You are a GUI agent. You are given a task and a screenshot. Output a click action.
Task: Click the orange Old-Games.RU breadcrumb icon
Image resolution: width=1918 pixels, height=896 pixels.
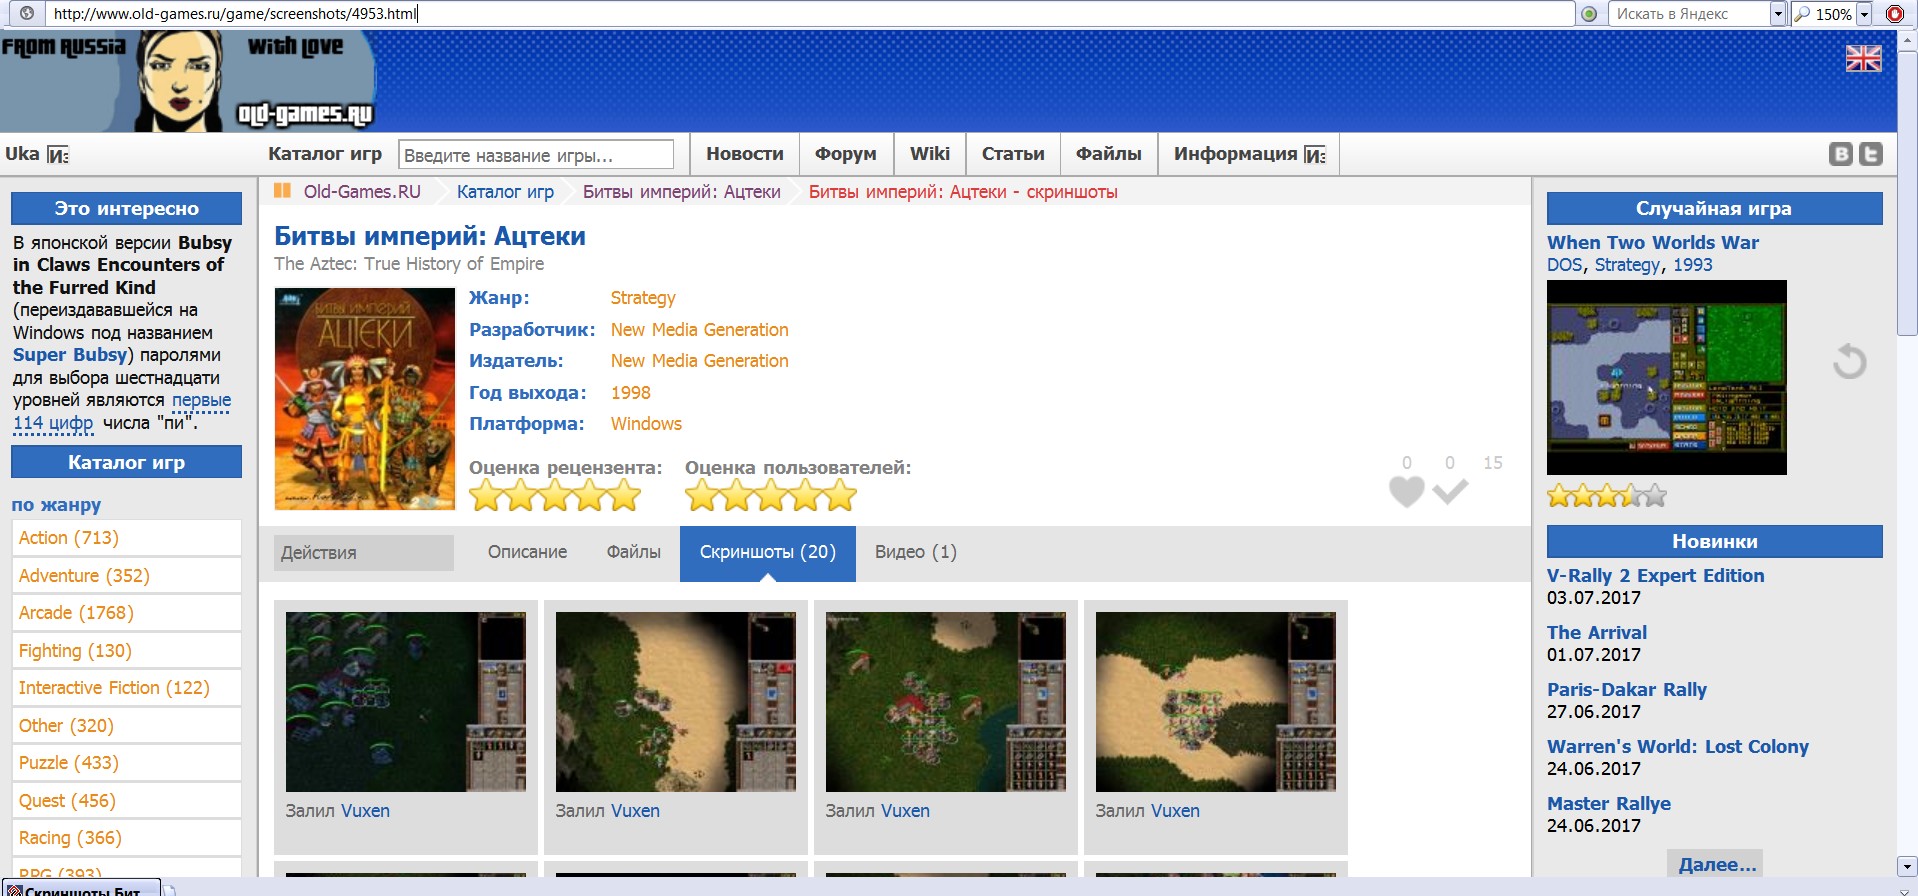282,191
